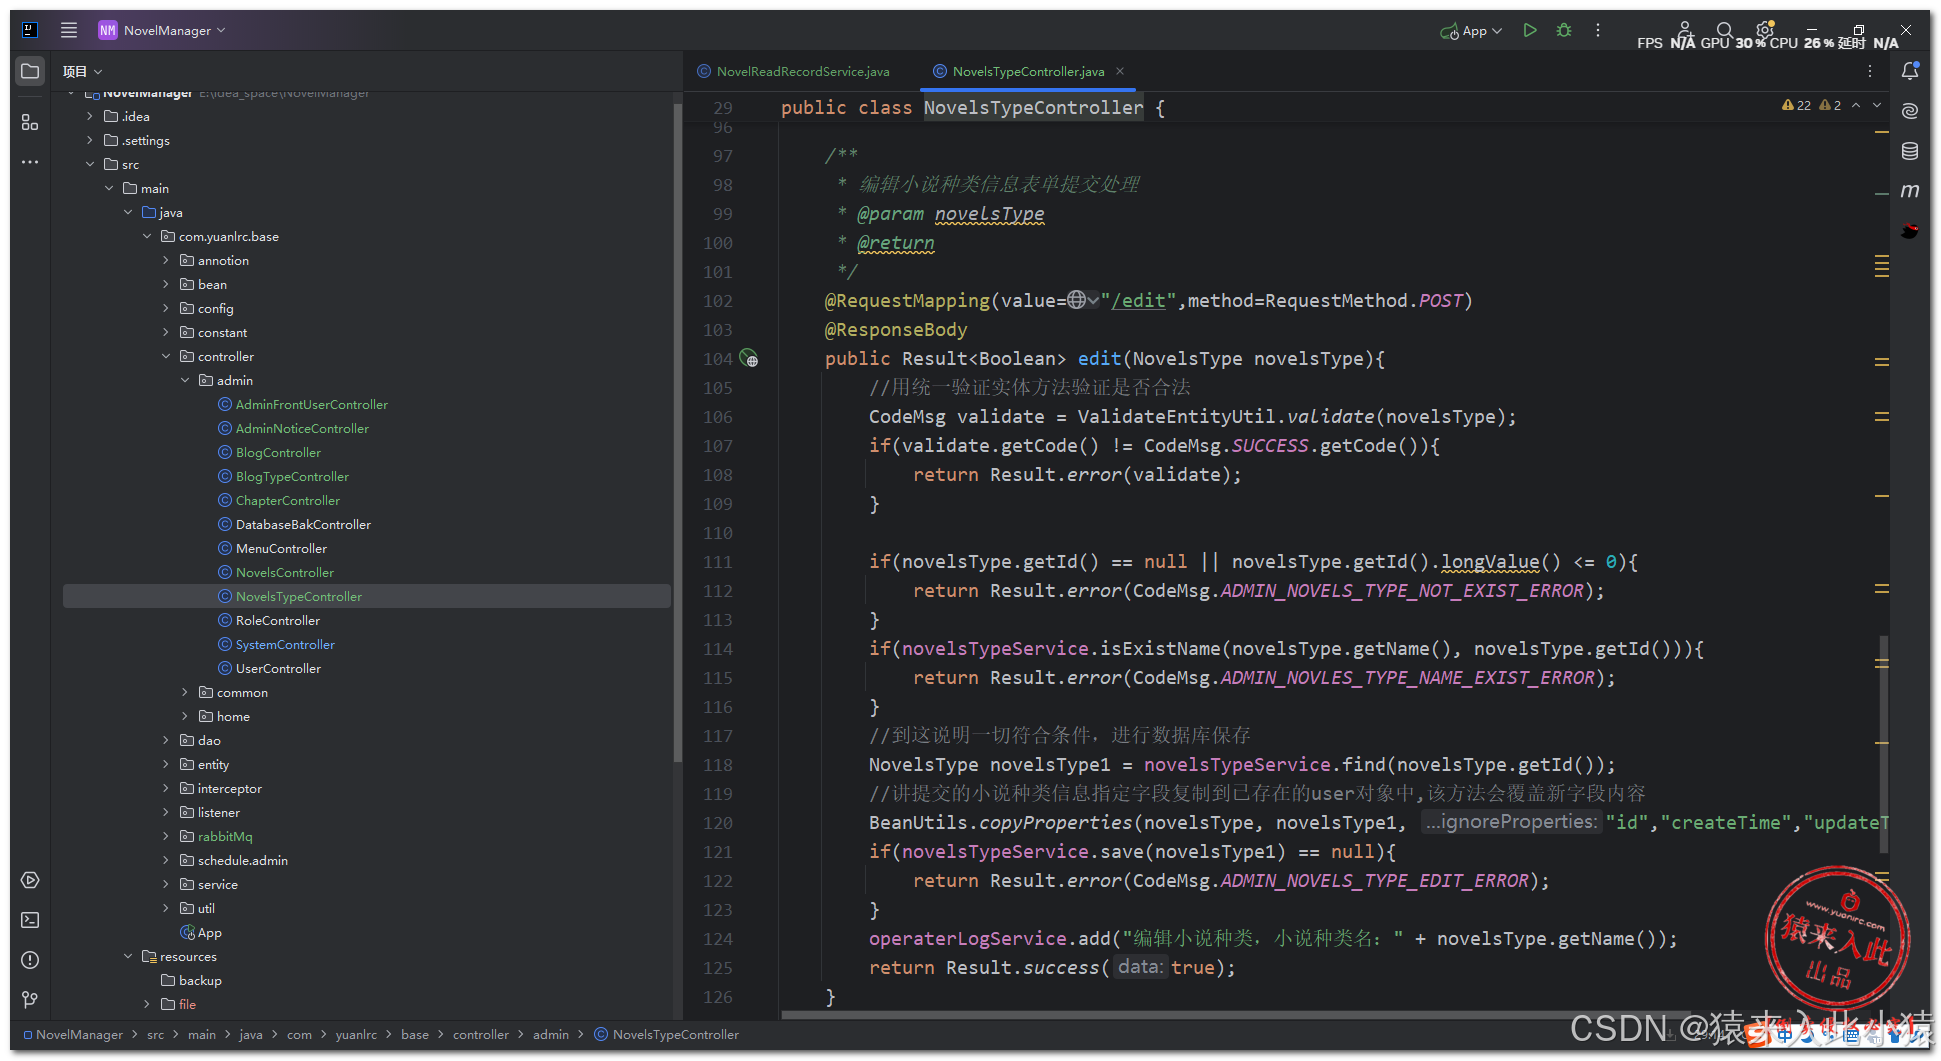1941x1061 pixels.
Task: Click breadcrumb 'NovelsTypeController' in navigation bar
Action: [x=675, y=1034]
